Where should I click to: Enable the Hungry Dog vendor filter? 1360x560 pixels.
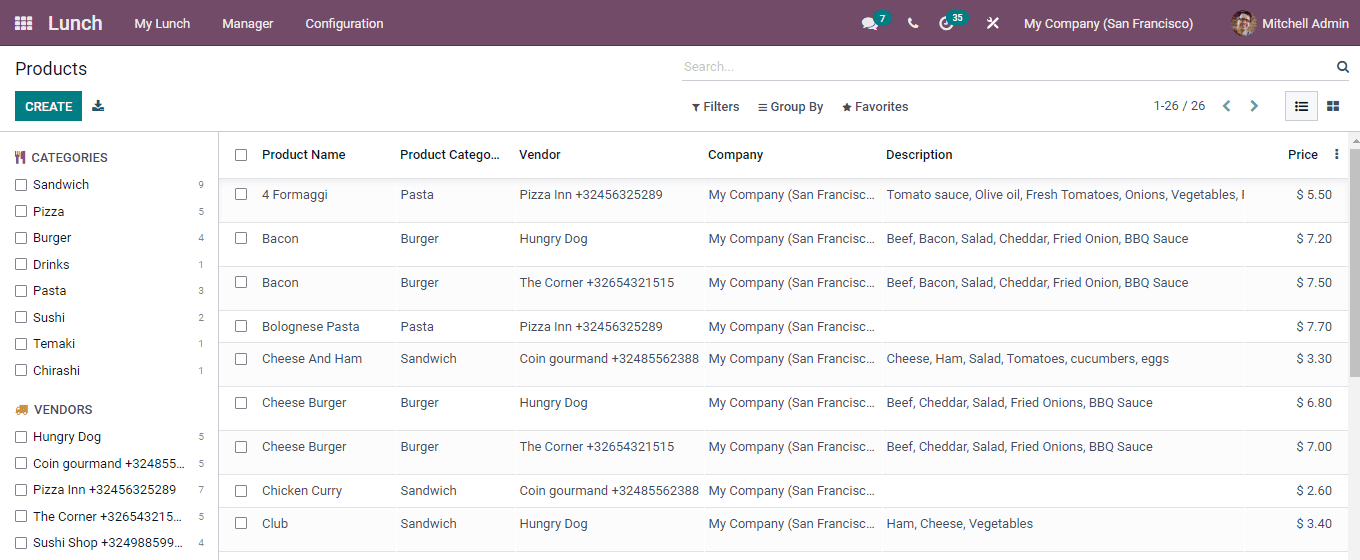[21, 437]
